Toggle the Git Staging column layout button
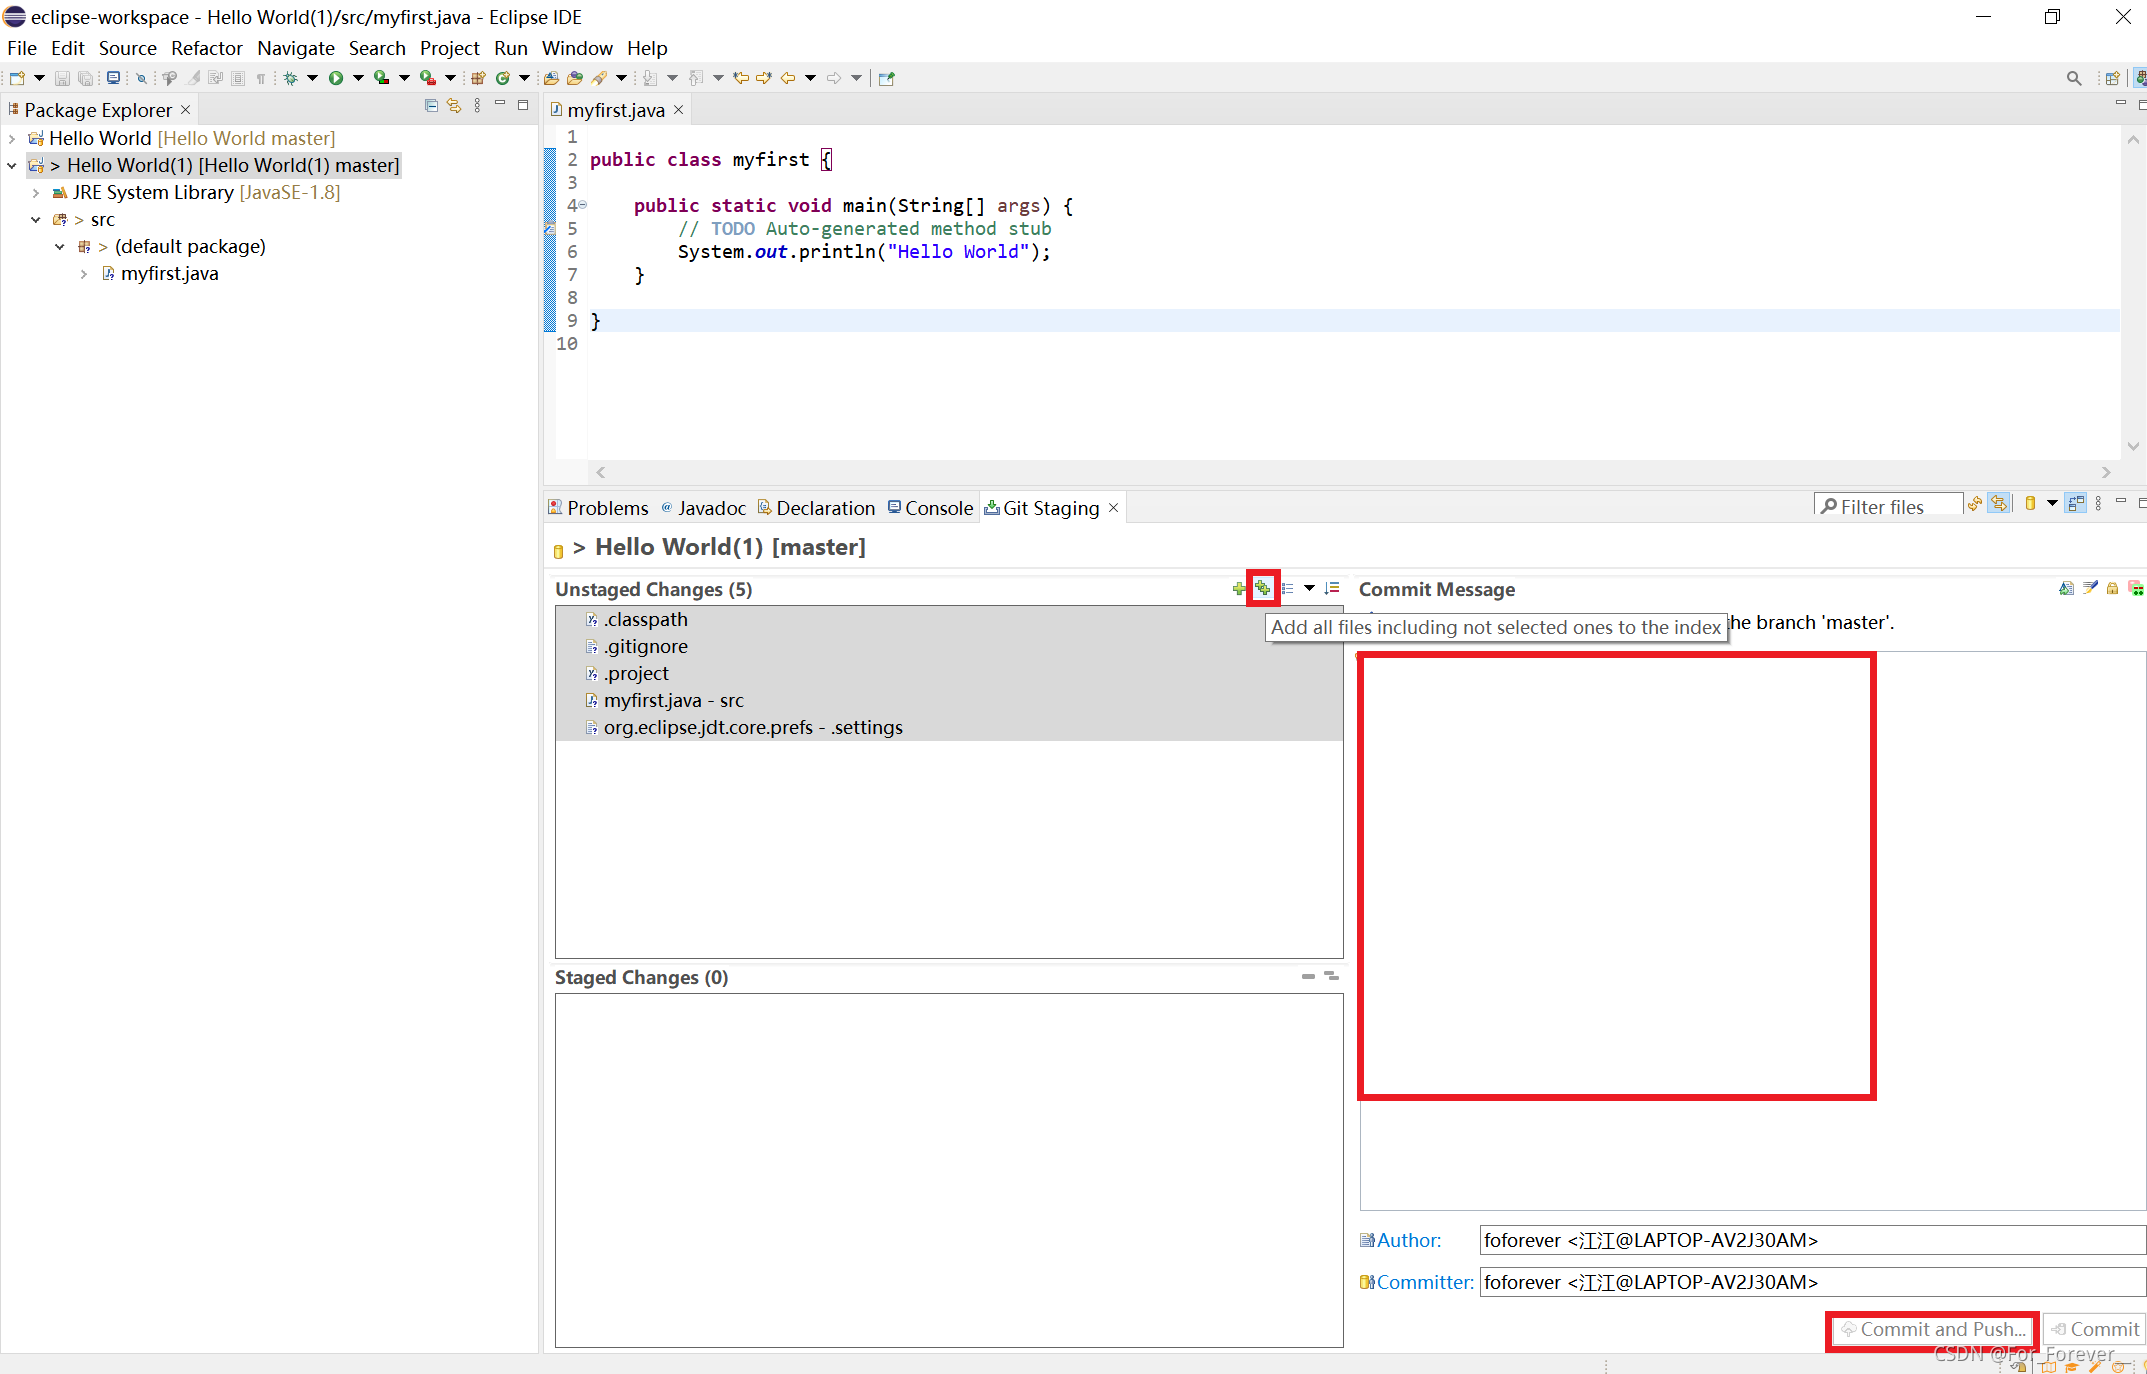Screen dimensions: 2147x1374 pyautogui.click(x=2076, y=504)
